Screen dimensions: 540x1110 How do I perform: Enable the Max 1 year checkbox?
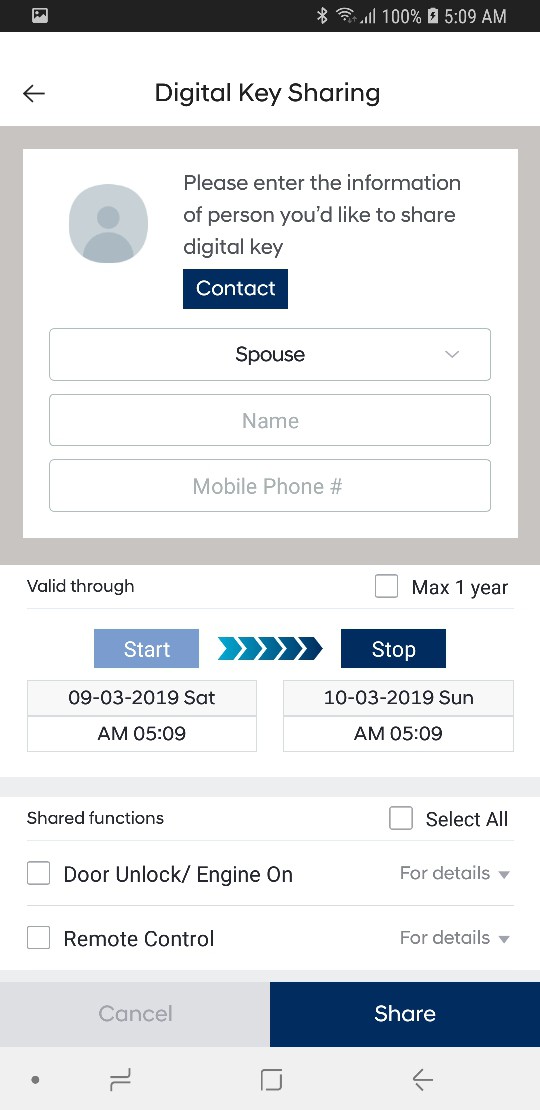click(386, 587)
